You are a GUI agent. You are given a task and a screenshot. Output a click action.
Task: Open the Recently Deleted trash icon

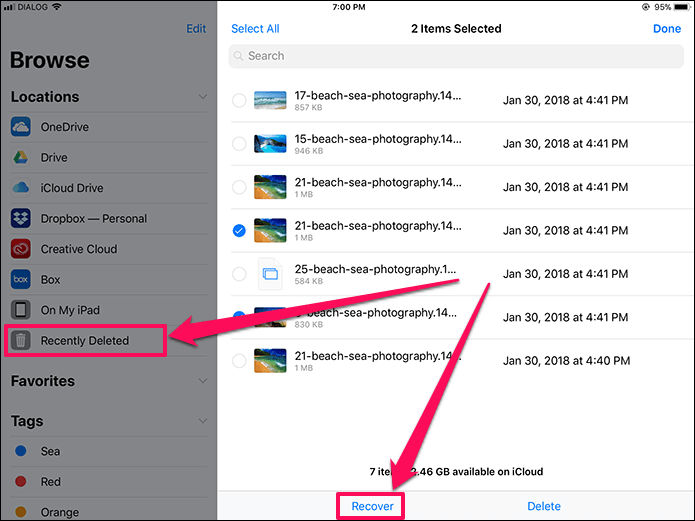pyautogui.click(x=21, y=341)
